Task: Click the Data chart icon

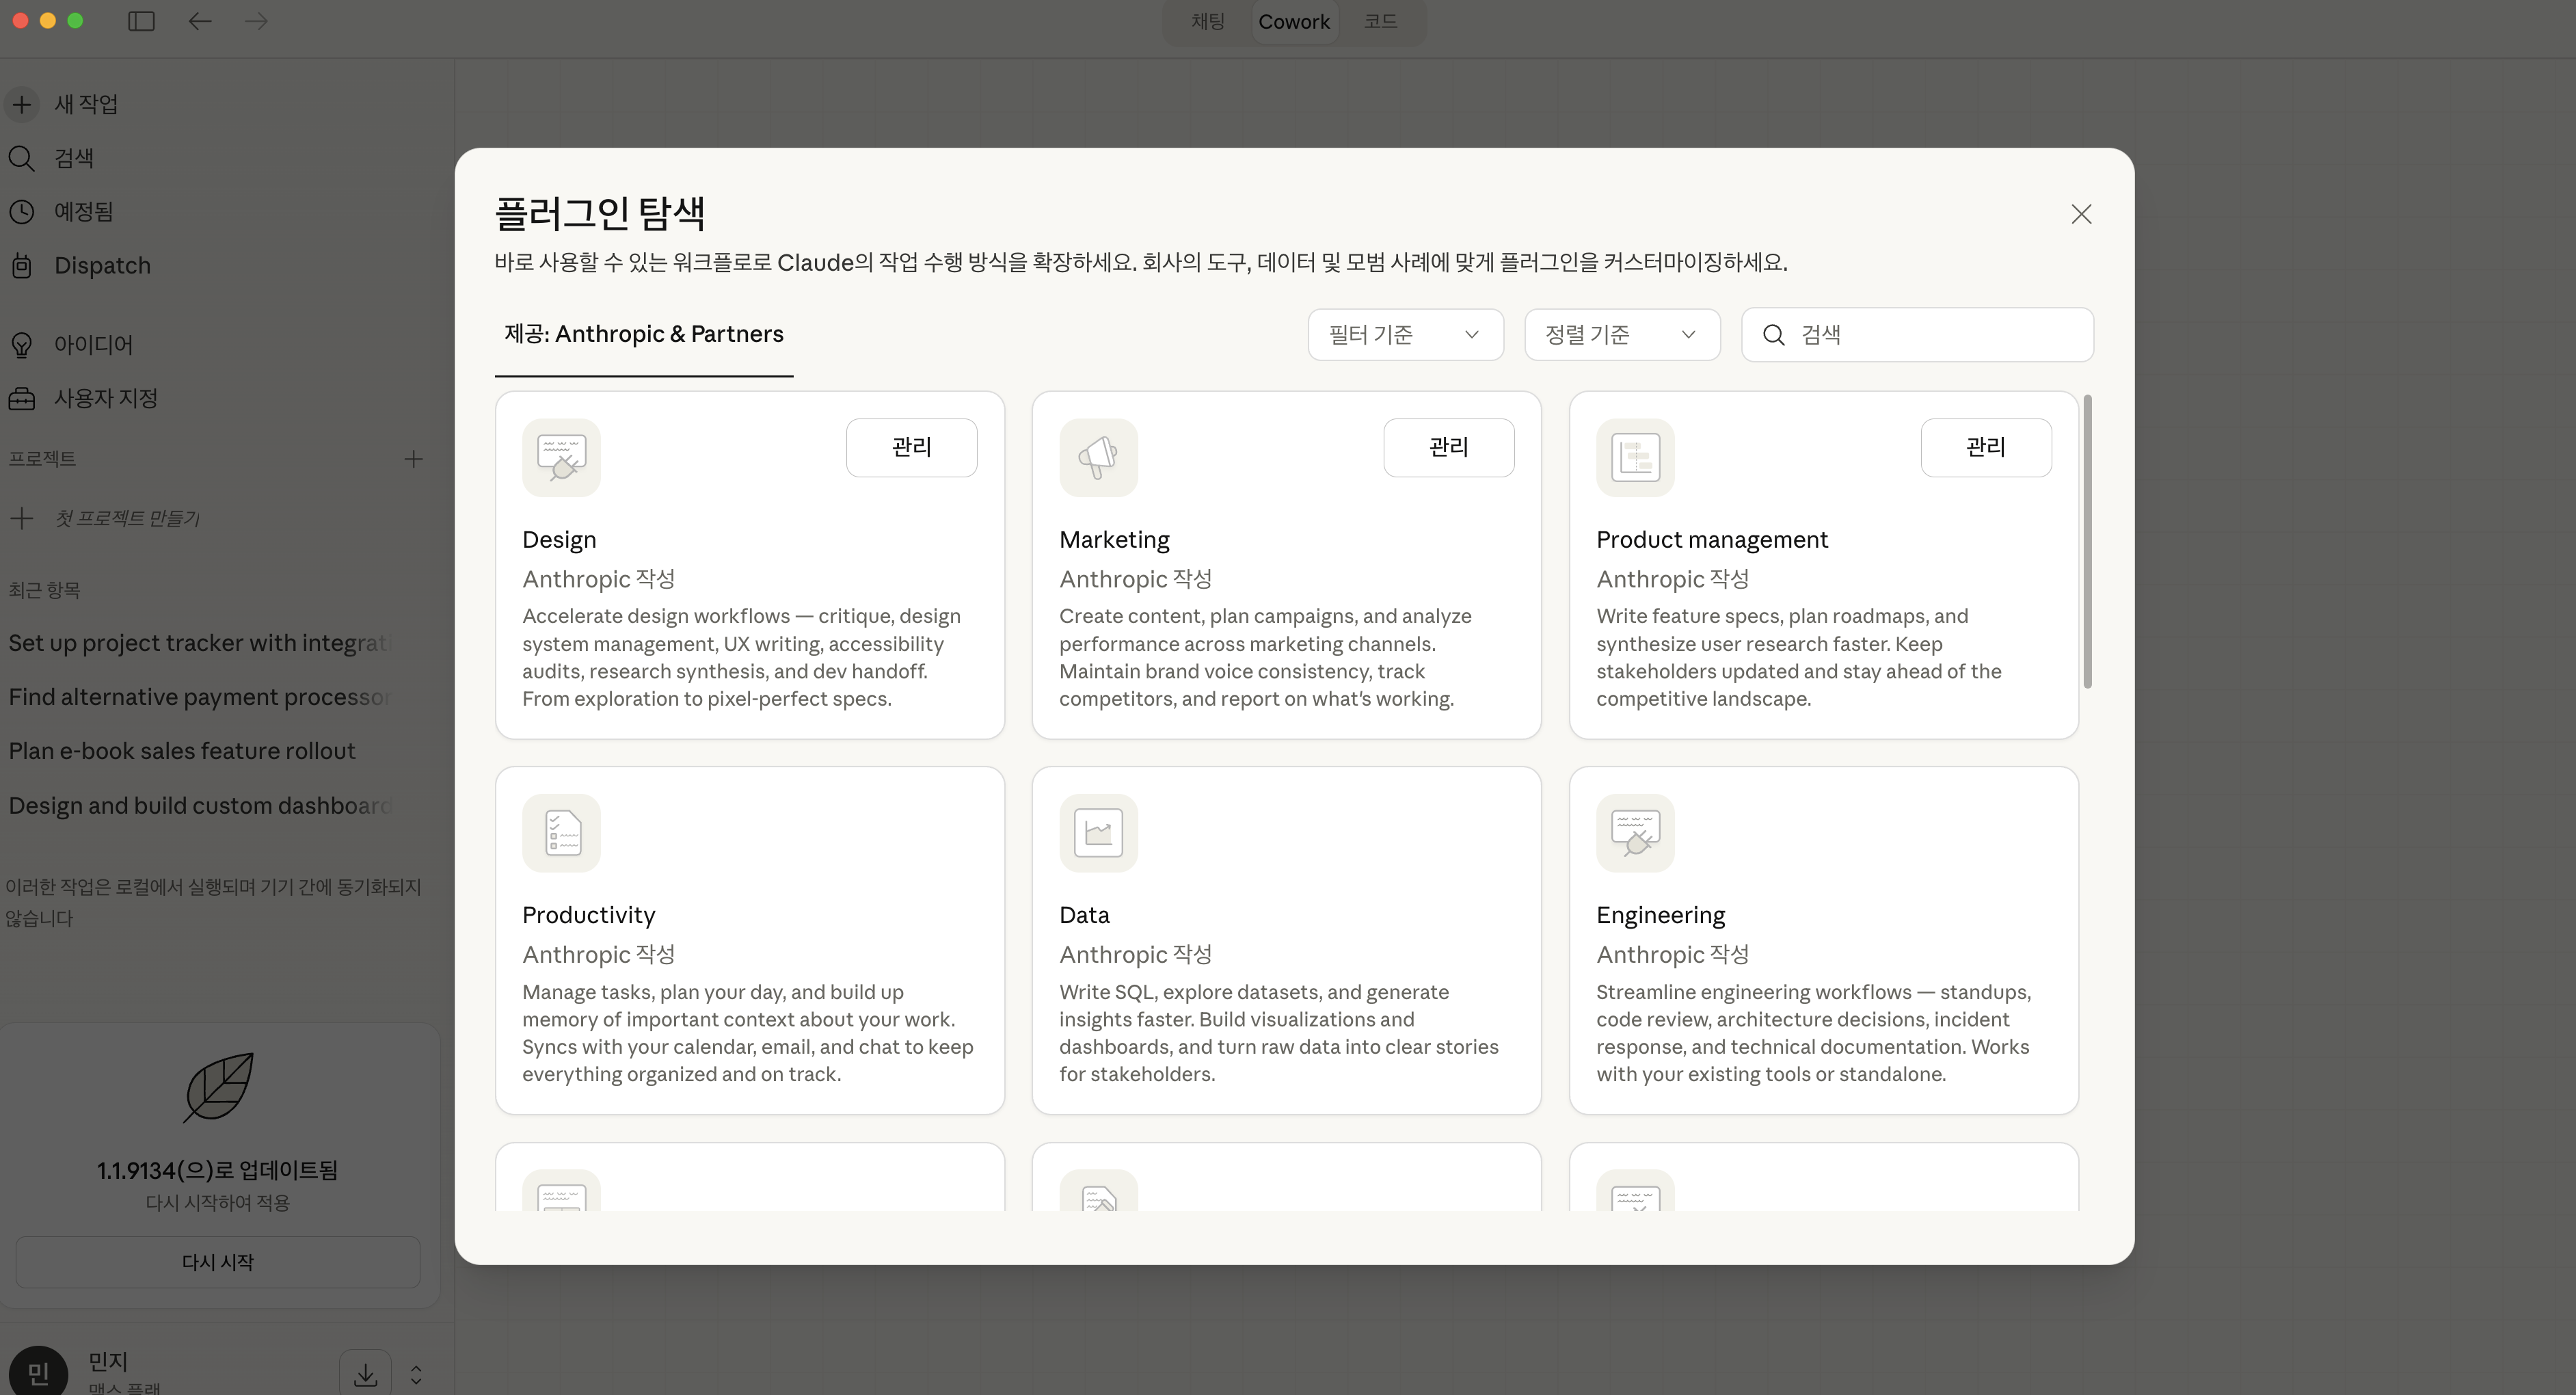Action: coord(1098,833)
